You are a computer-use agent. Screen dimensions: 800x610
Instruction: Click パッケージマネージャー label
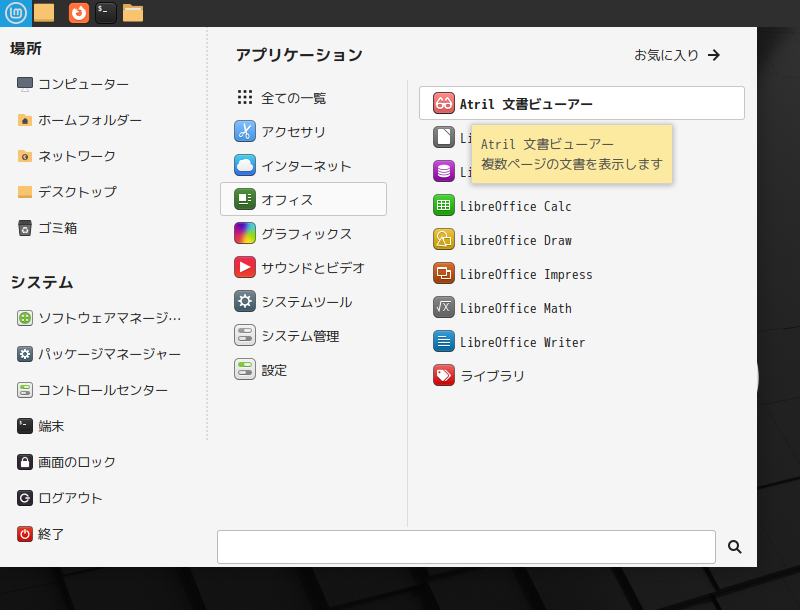[x=110, y=354]
